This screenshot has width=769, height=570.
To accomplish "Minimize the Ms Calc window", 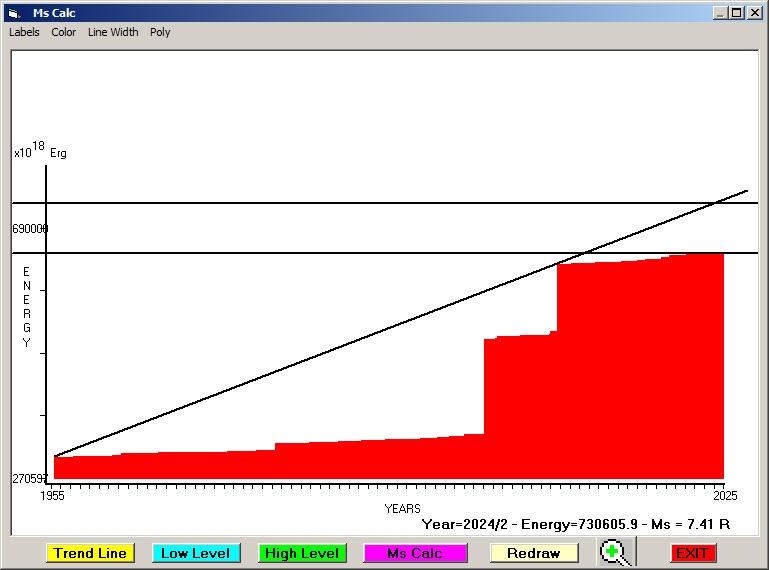I will pyautogui.click(x=720, y=13).
